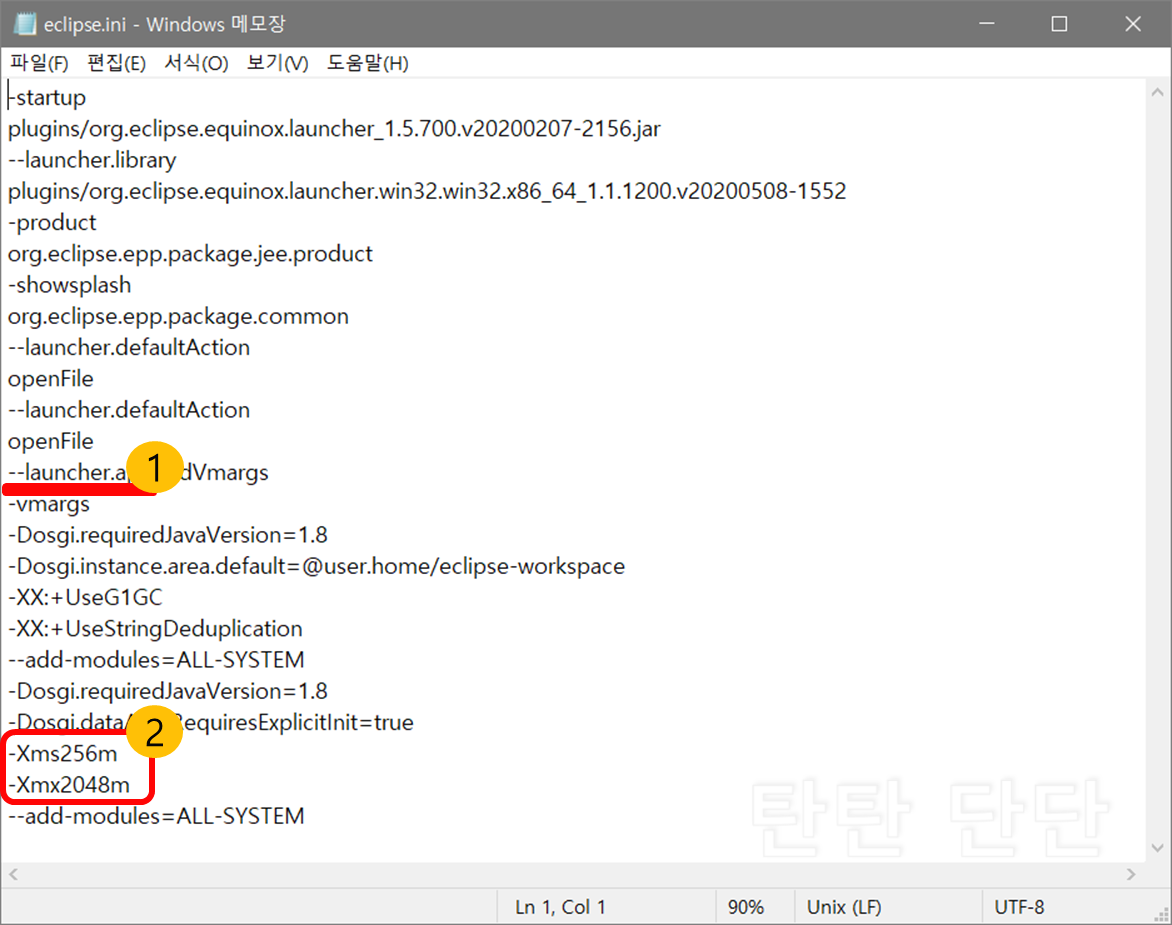Click the -Xms256m line

[63, 754]
